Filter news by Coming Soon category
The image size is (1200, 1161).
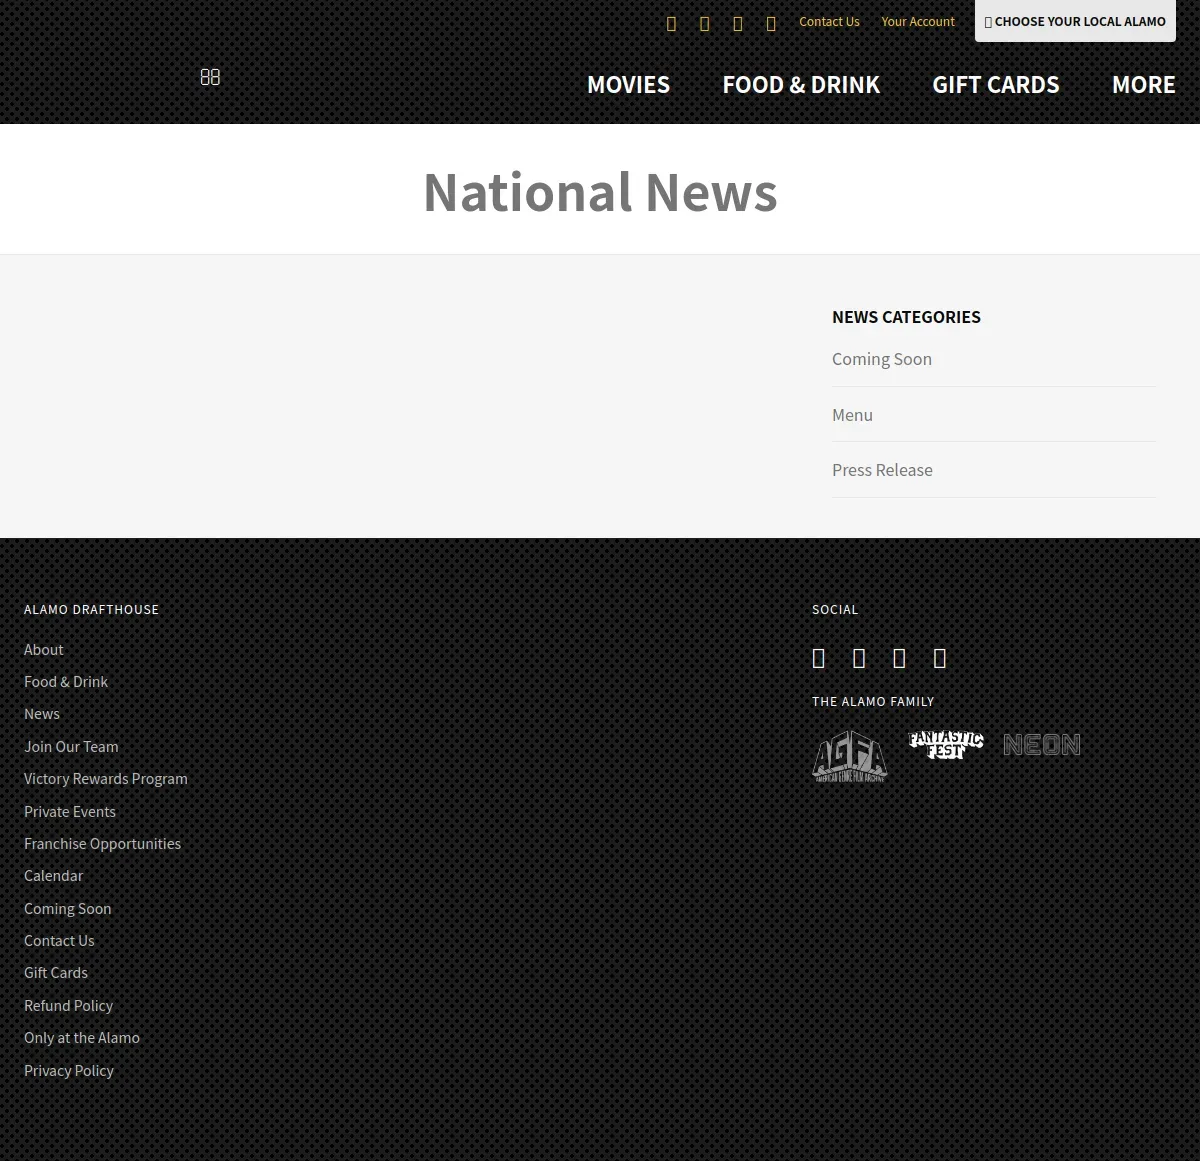tap(882, 359)
